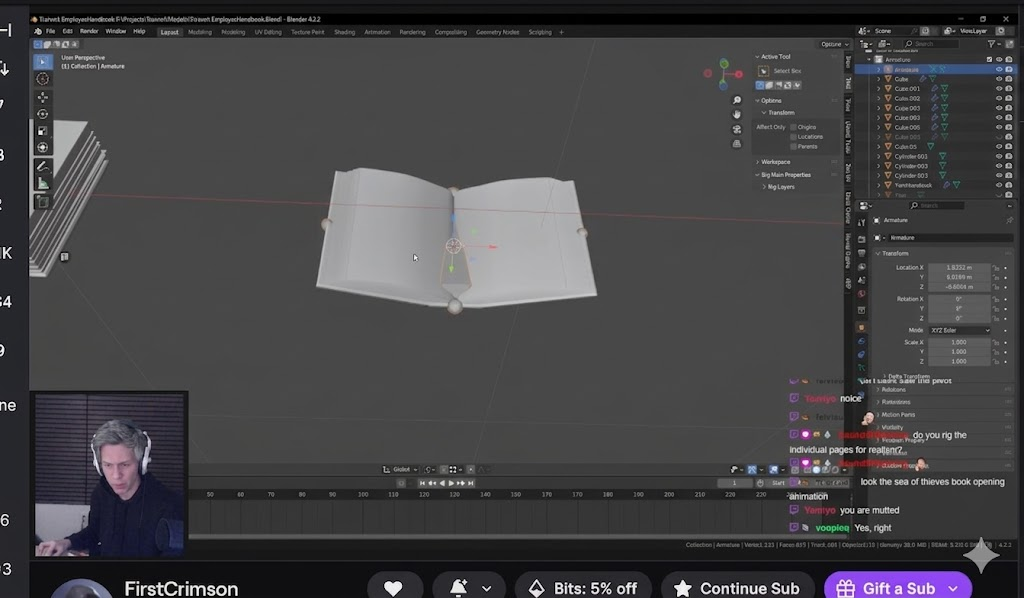Click the Scale X value field
Viewport: 1024px width, 598px height.
tap(959, 342)
